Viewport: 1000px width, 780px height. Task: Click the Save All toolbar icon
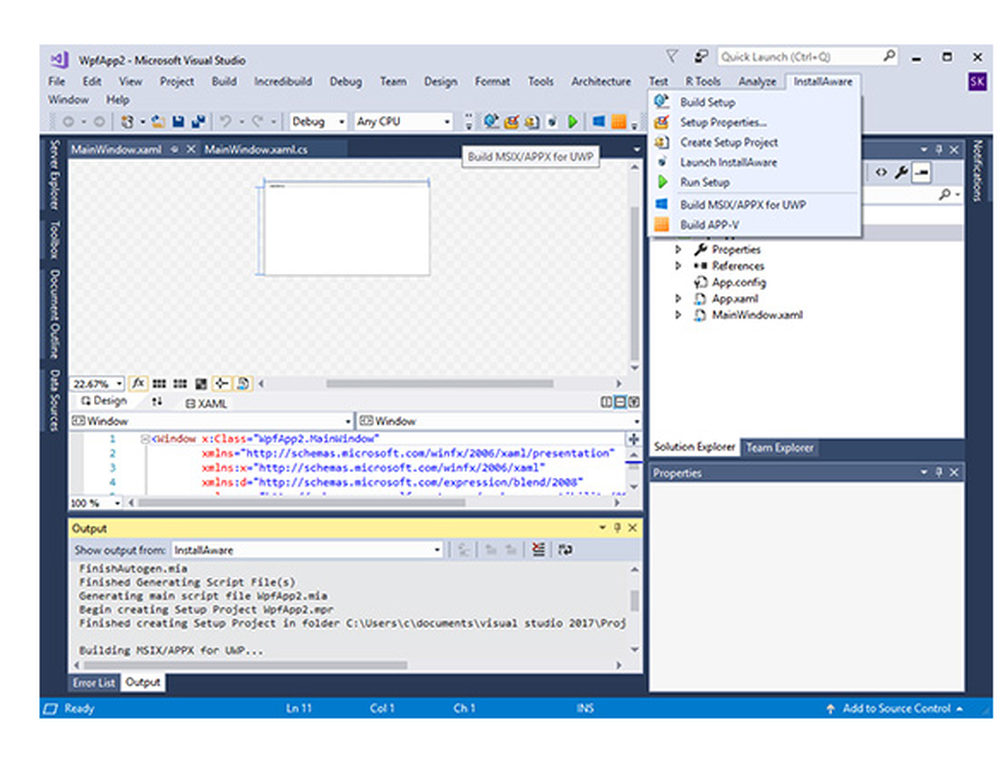[198, 121]
